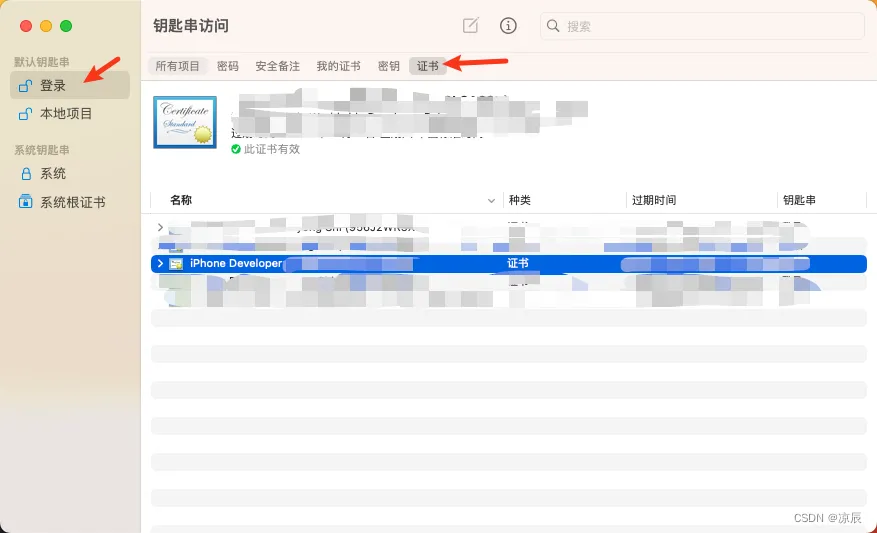Select the iPhone Developer row name
The image size is (877, 533).
pyautogui.click(x=236, y=263)
